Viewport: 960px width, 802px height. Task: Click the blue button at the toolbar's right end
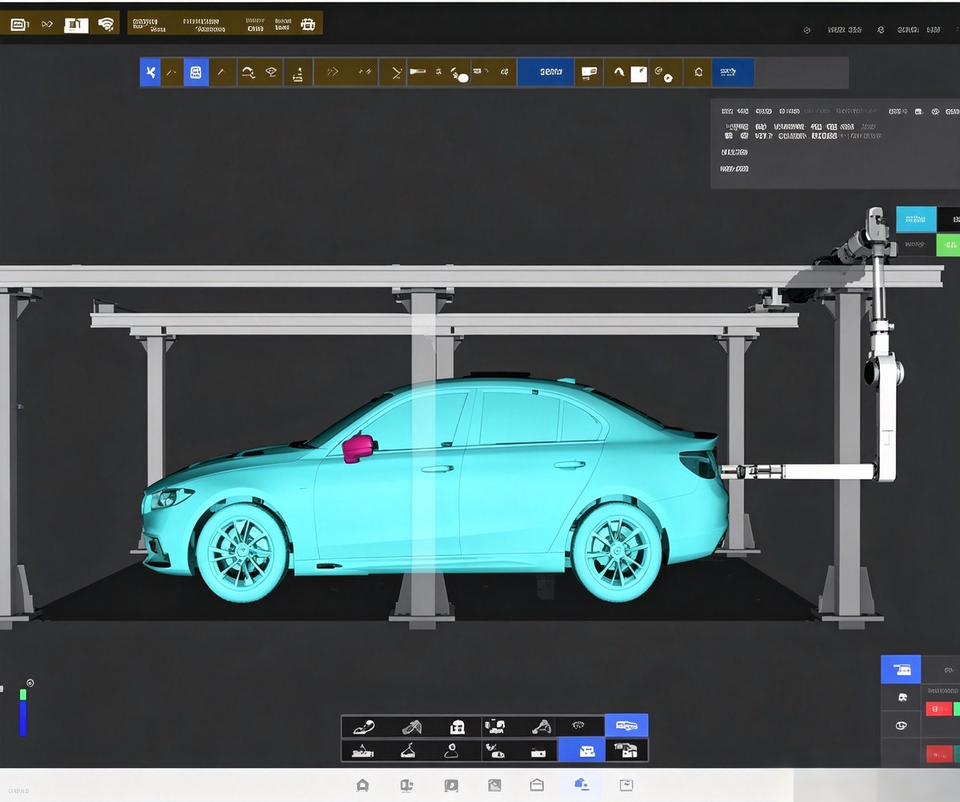733,72
